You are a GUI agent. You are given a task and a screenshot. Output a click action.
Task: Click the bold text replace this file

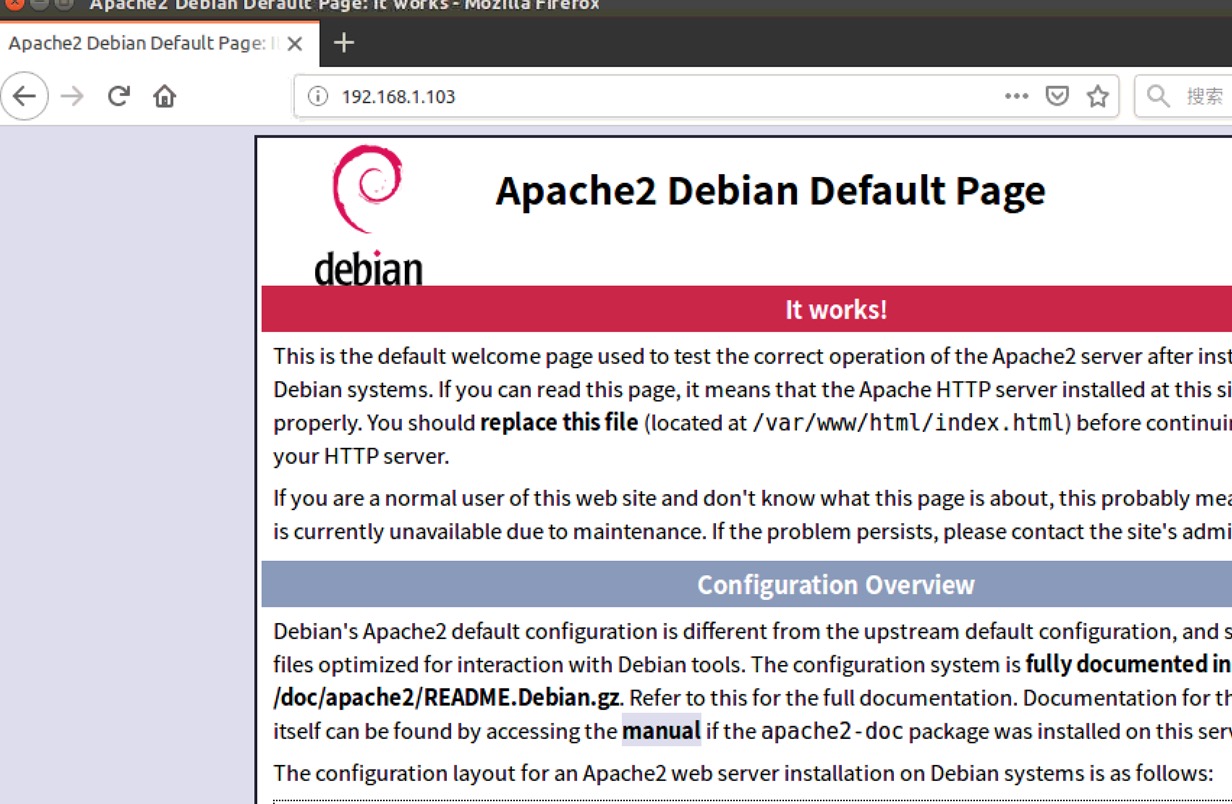[x=559, y=422]
